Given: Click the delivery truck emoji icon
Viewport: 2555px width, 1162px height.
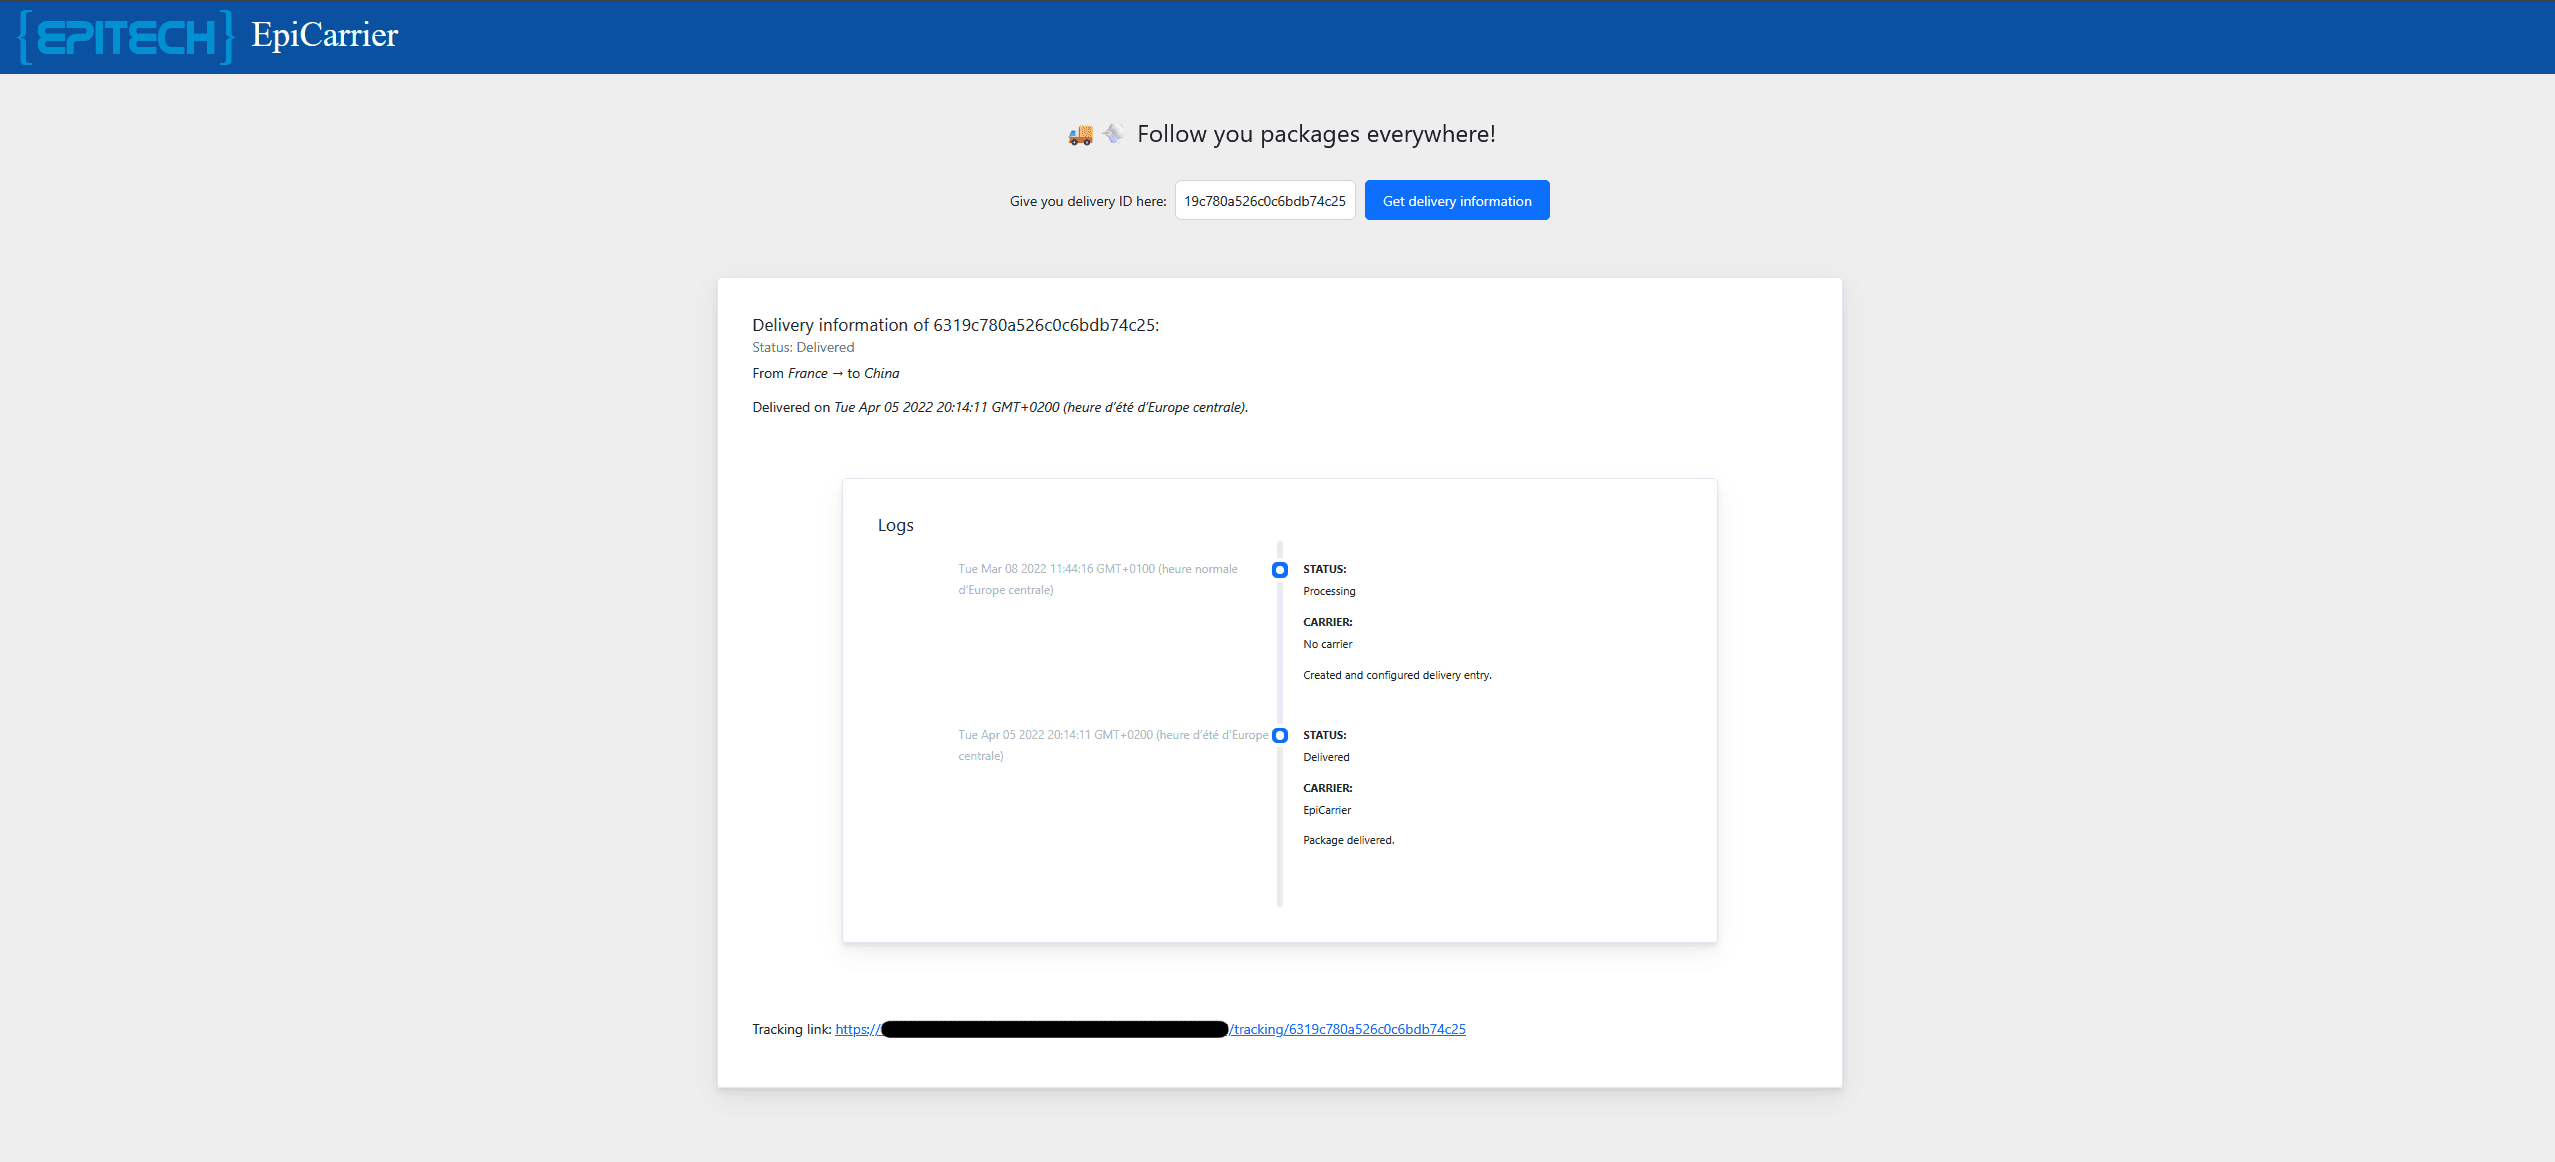Looking at the screenshot, I should coord(1080,135).
